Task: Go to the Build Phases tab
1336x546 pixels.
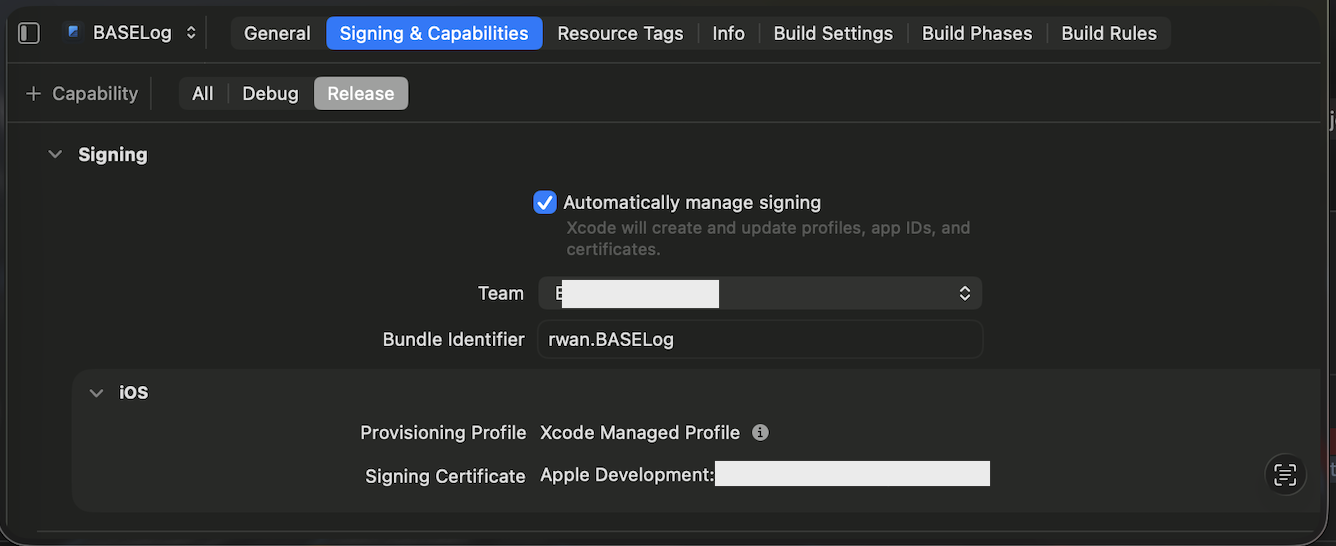Action: 976,33
